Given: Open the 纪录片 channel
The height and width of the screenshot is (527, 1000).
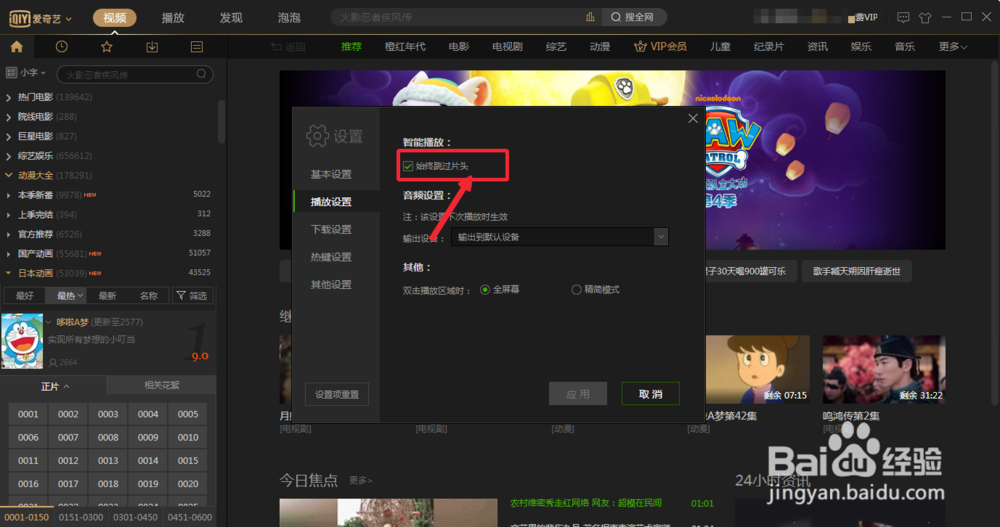Looking at the screenshot, I should (768, 47).
